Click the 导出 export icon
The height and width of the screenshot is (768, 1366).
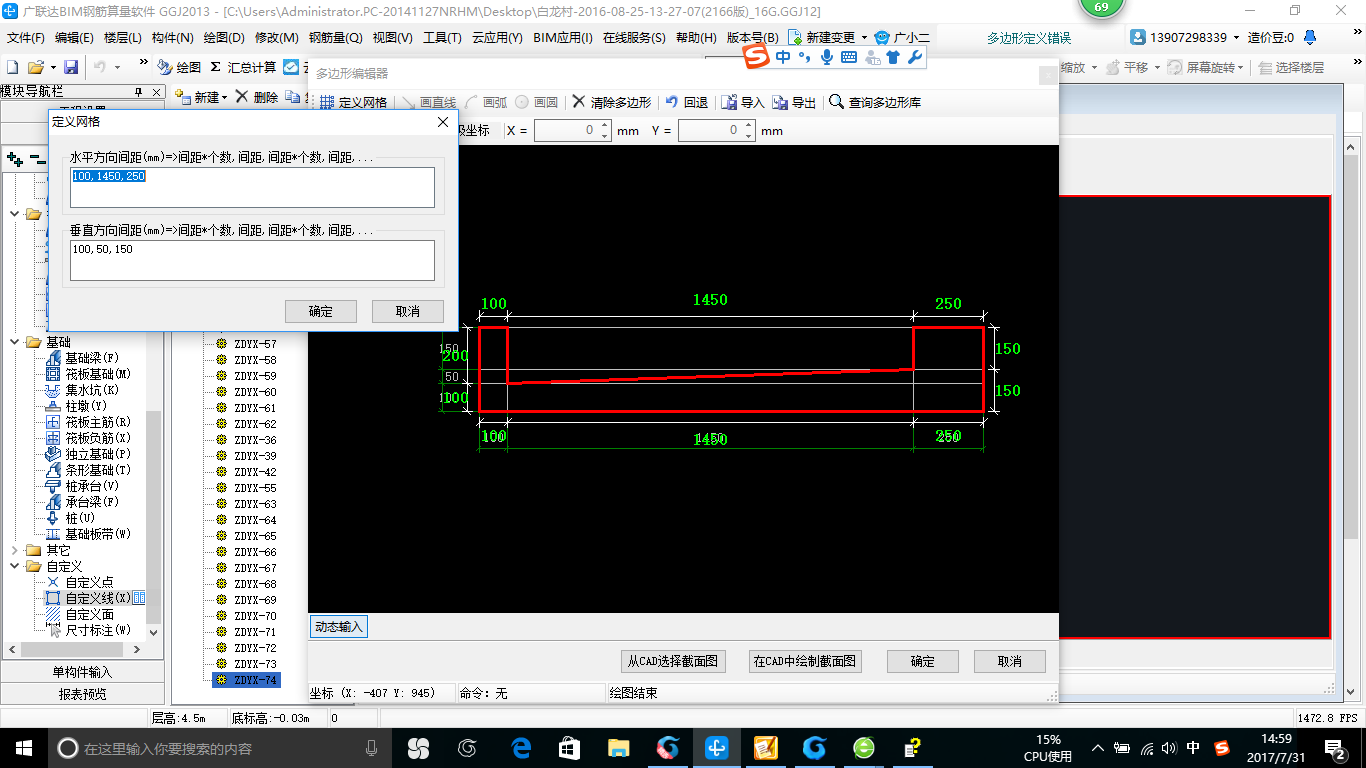click(795, 102)
